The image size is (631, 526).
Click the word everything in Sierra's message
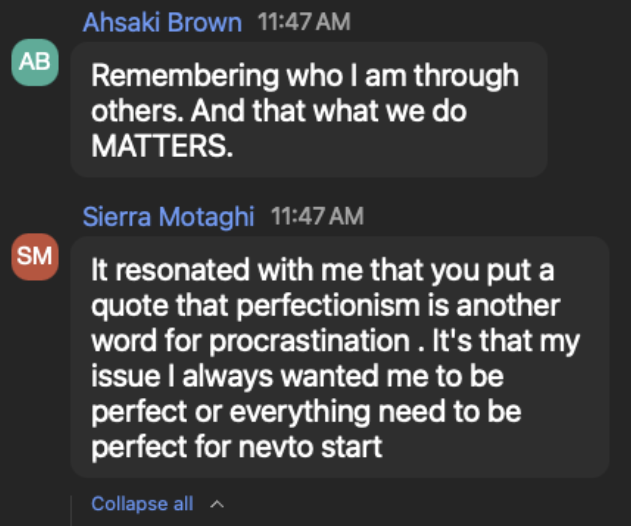click(300, 412)
